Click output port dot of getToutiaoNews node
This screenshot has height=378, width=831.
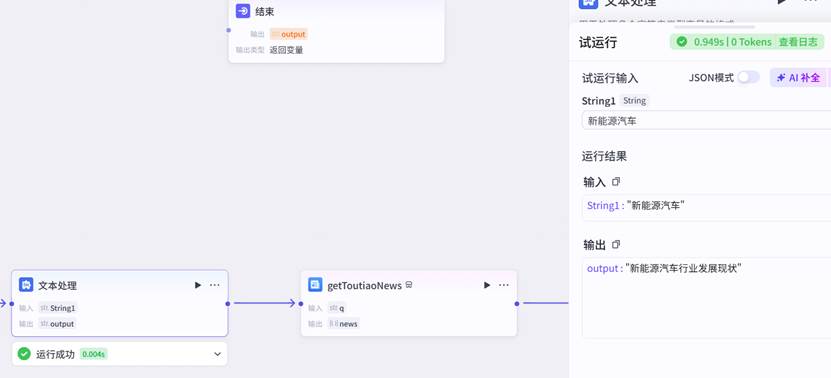point(517,304)
